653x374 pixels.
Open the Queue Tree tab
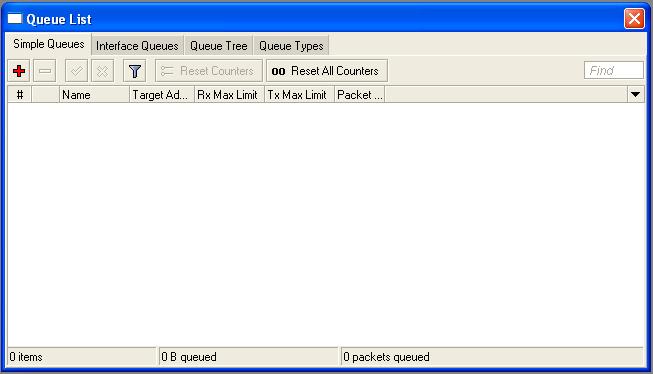[x=219, y=46]
